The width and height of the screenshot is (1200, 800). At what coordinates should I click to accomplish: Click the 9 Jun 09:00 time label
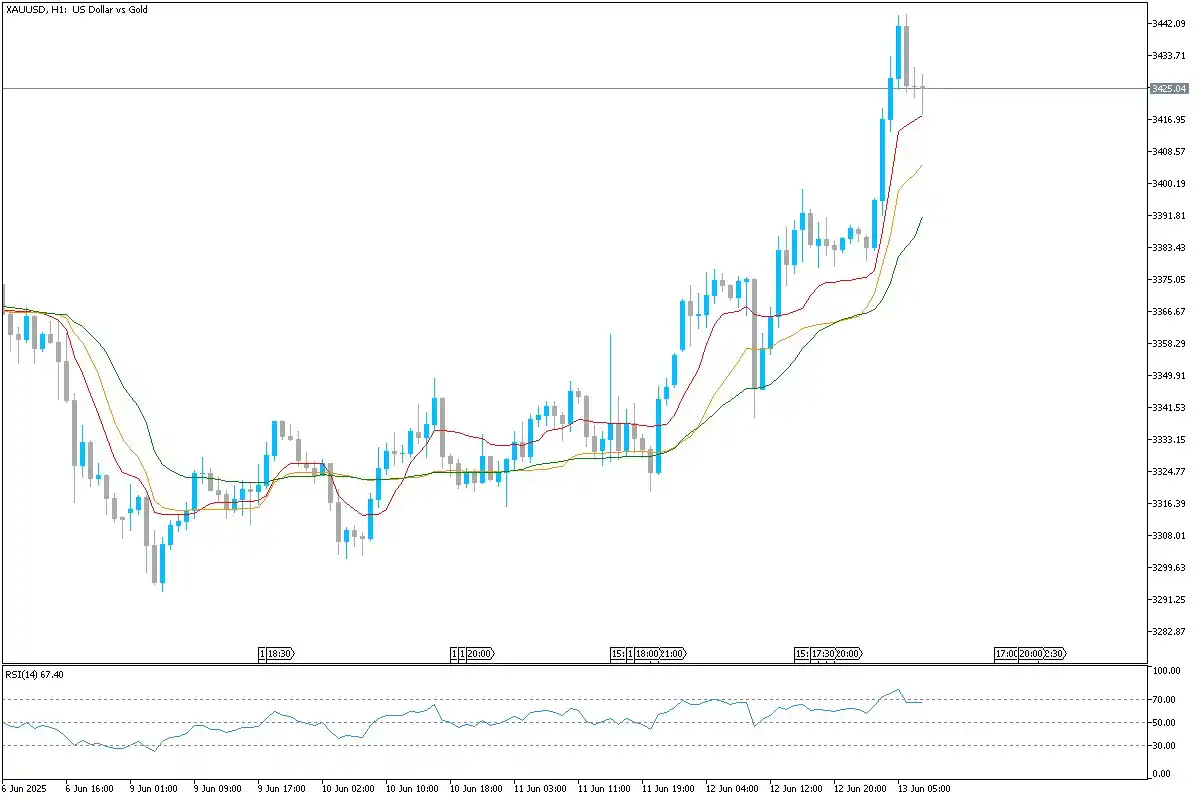pyautogui.click(x=217, y=788)
